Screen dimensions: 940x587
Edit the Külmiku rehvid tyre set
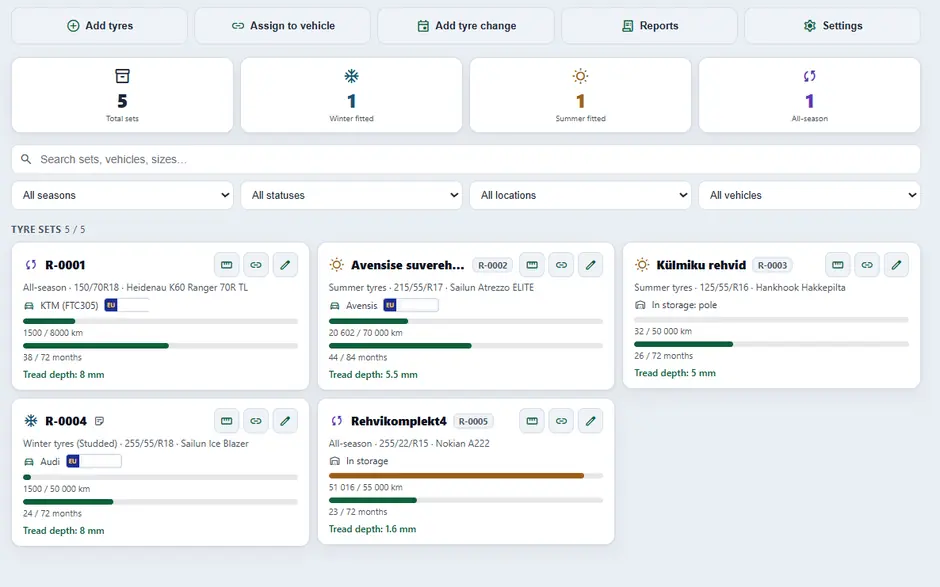point(896,265)
